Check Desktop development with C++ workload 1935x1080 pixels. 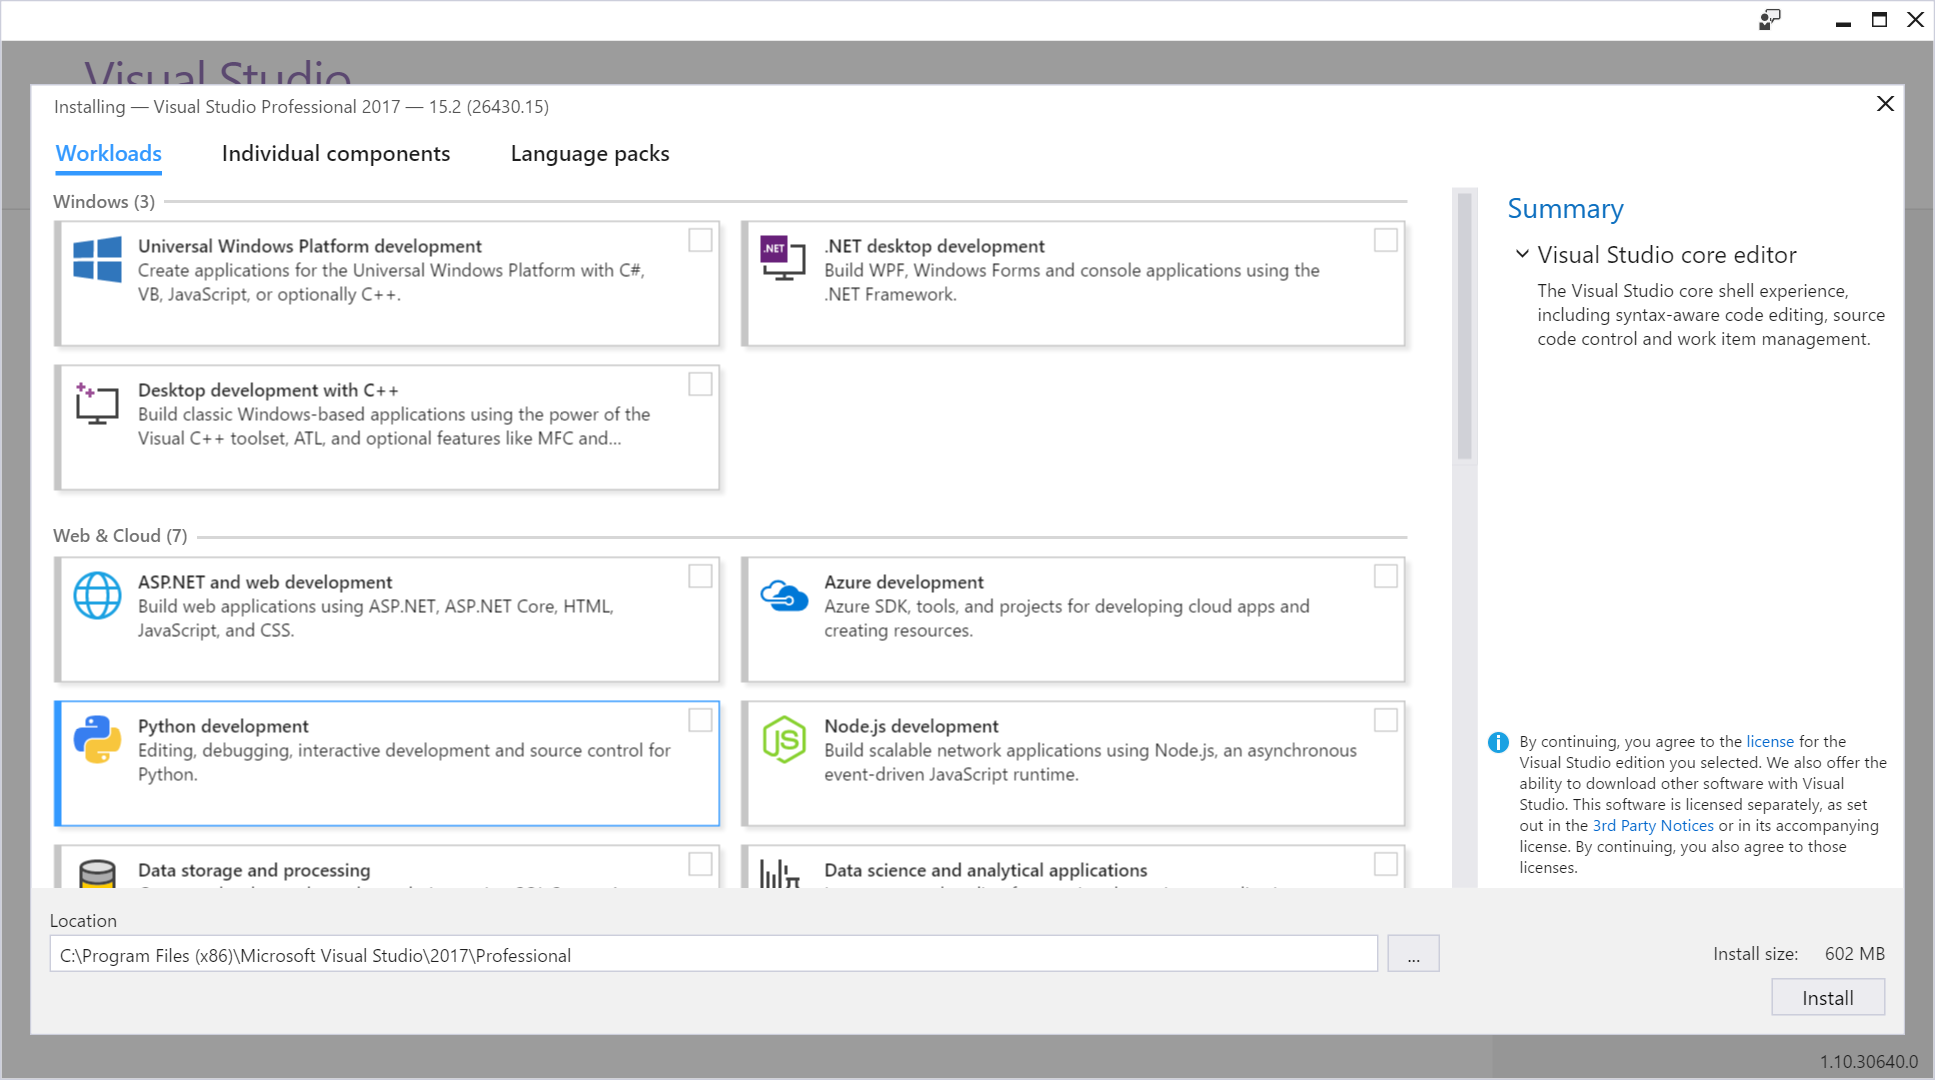700,384
